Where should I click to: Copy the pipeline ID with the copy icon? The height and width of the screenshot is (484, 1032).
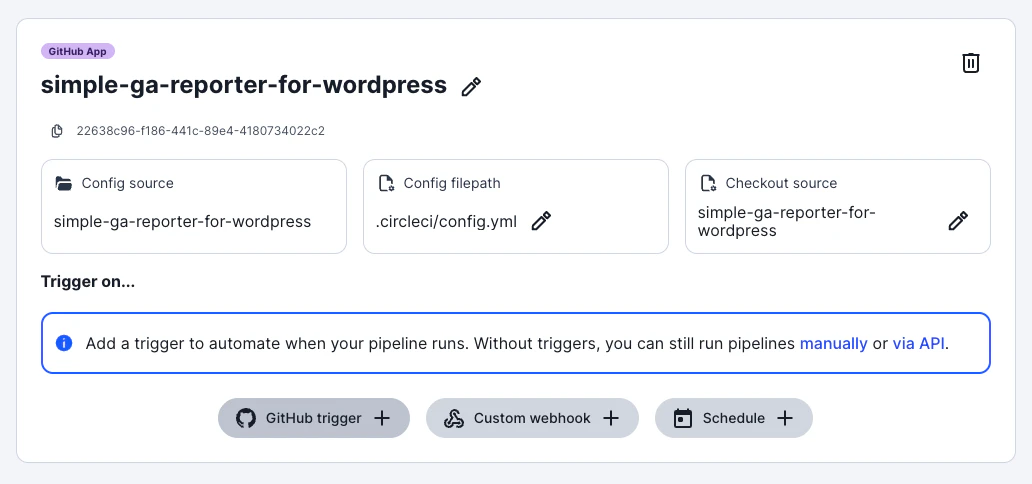[x=57, y=131]
